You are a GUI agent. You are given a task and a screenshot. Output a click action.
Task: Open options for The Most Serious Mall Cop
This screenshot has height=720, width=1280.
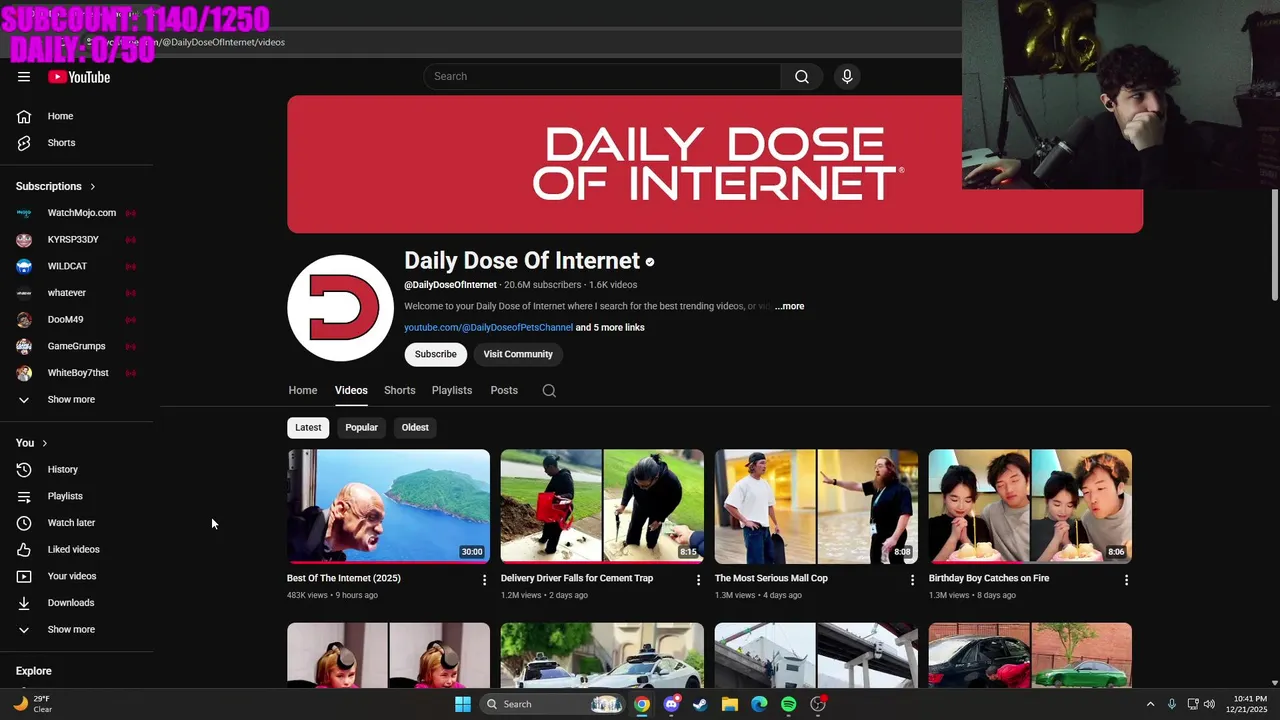click(912, 580)
